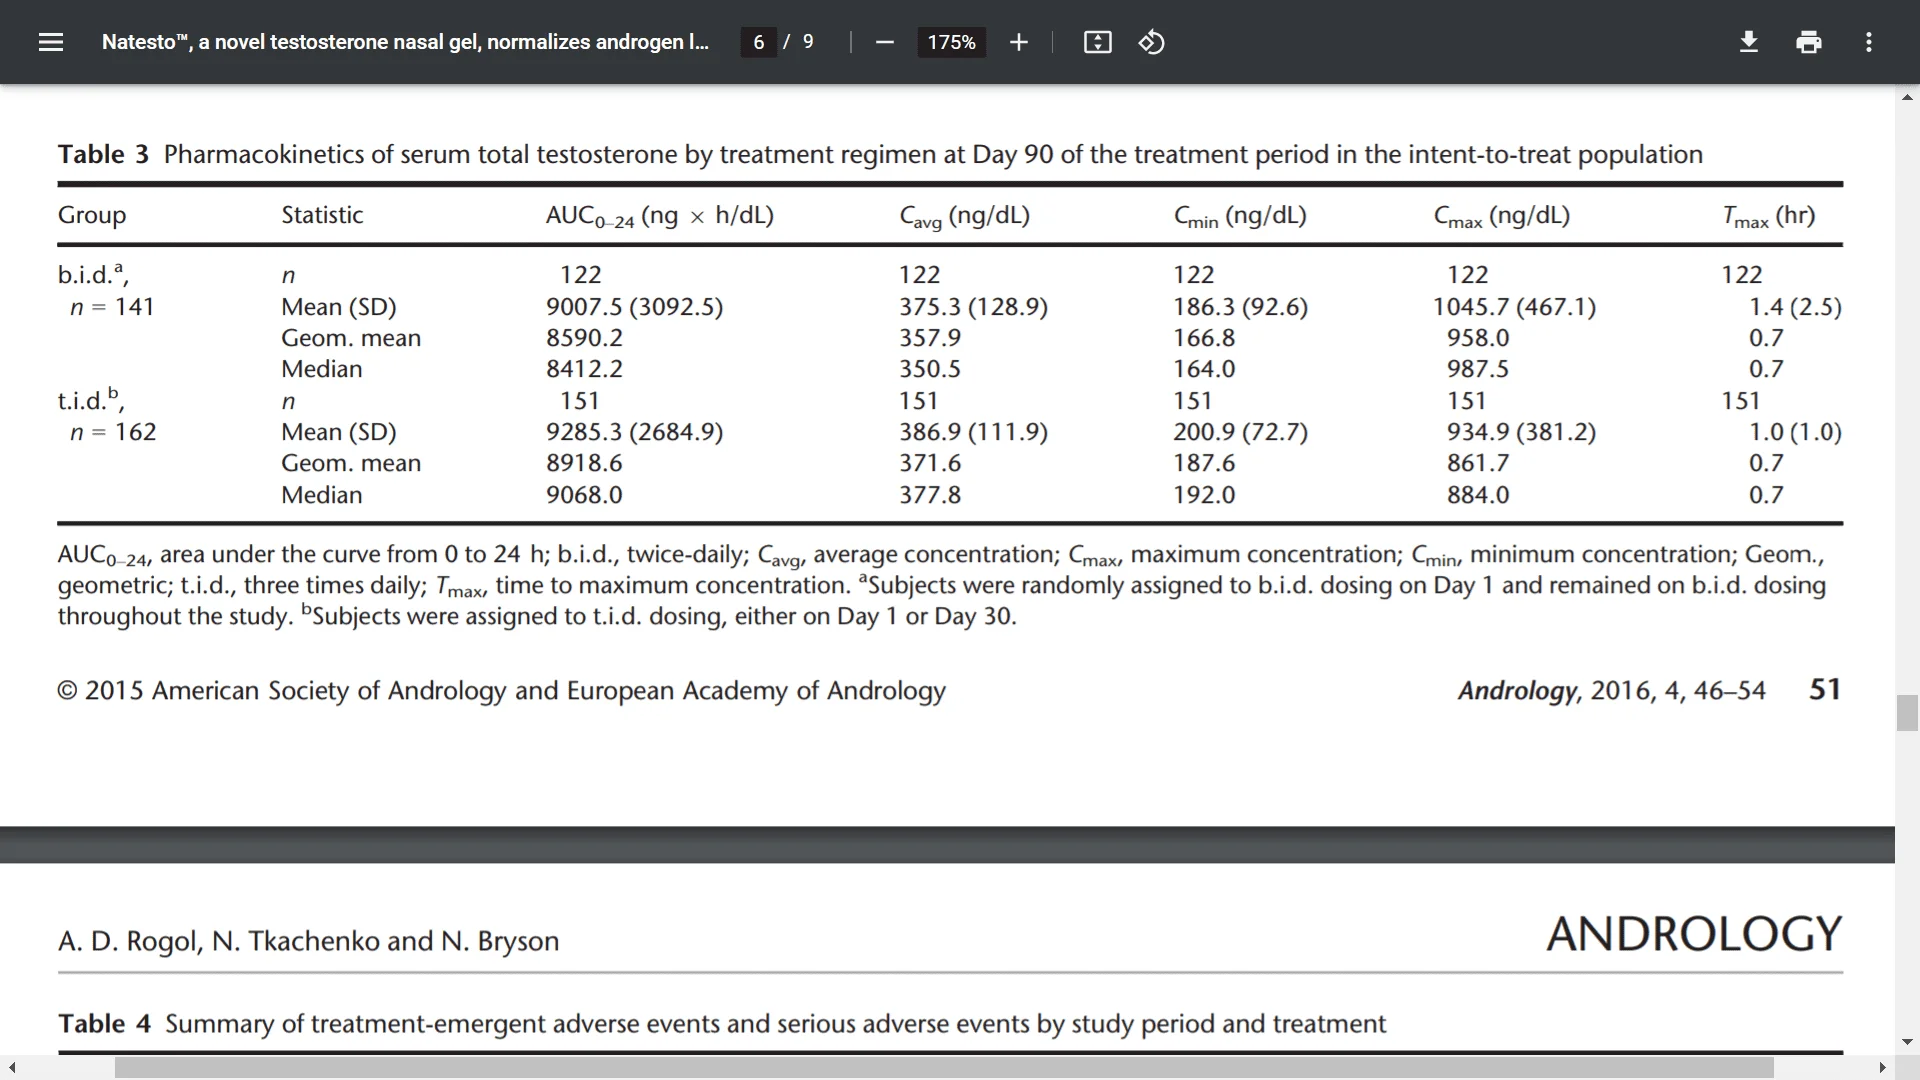Download the PDF file
The image size is (1920, 1080).
click(x=1749, y=42)
